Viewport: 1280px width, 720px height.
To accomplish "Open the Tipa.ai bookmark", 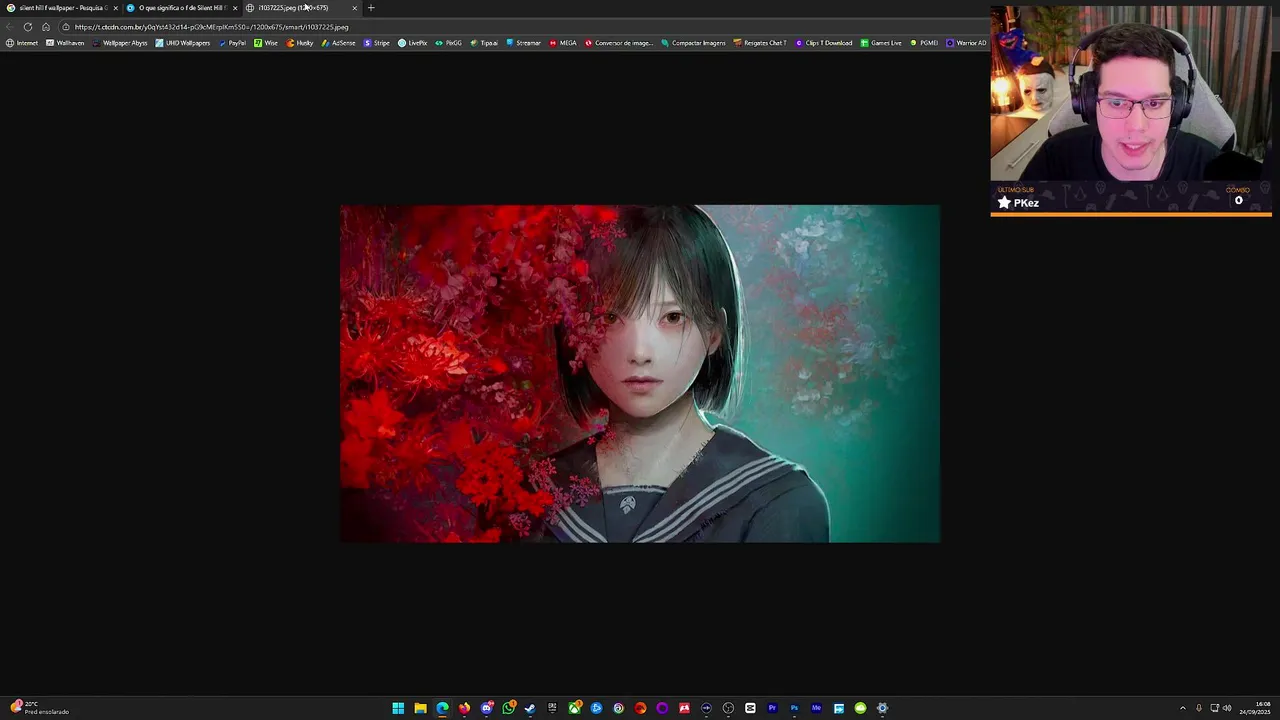I will 484,43.
